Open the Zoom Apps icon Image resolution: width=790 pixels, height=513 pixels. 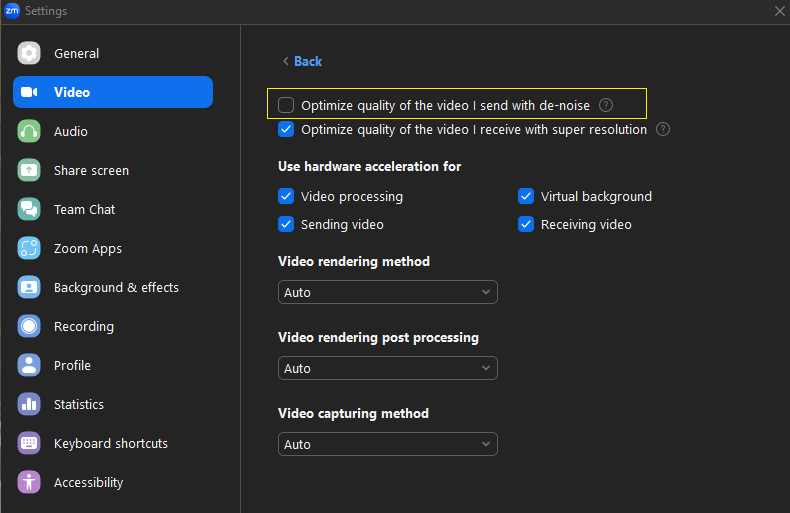point(29,249)
